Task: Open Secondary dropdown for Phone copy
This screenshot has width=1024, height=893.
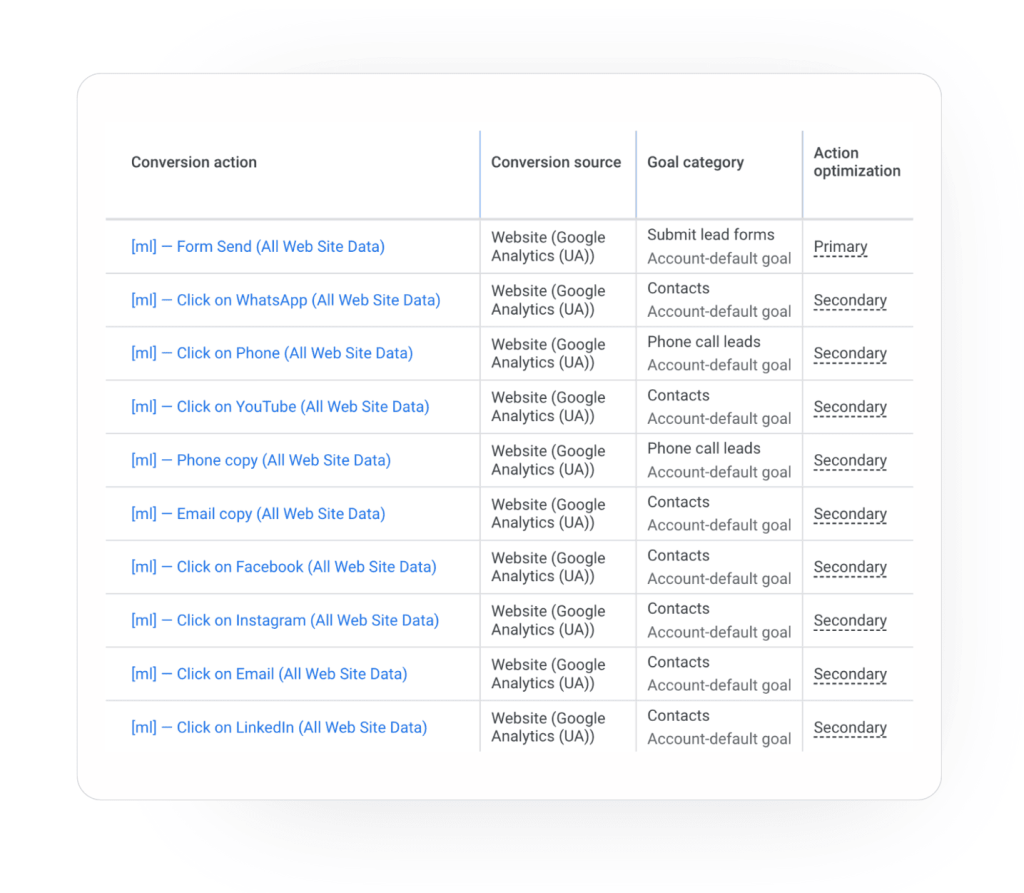Action: coord(849,460)
